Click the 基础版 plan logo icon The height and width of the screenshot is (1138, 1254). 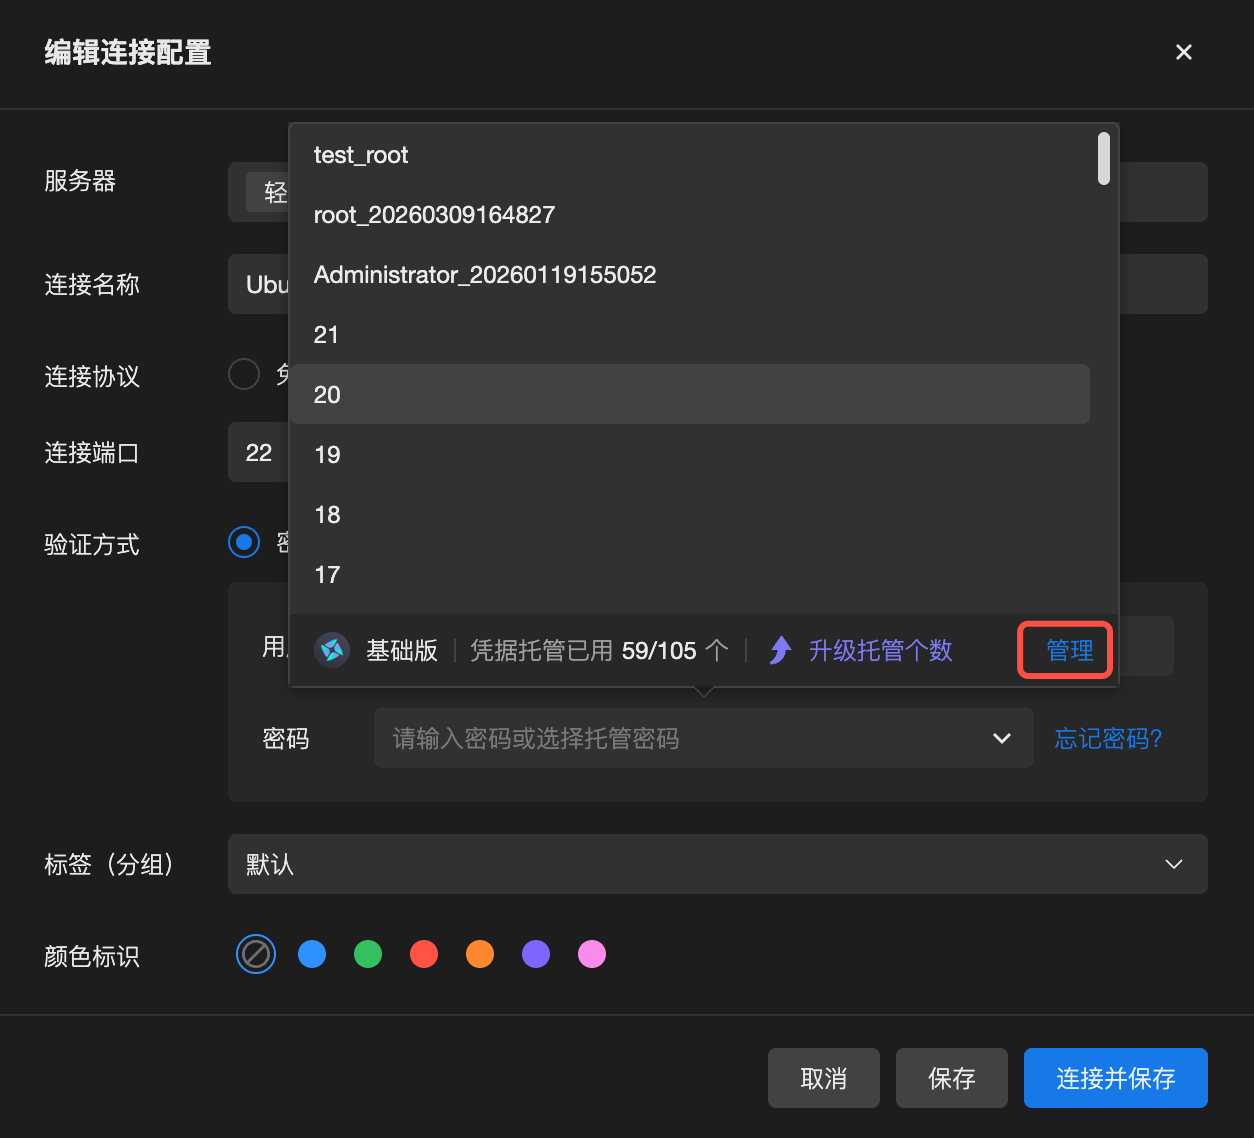point(332,650)
